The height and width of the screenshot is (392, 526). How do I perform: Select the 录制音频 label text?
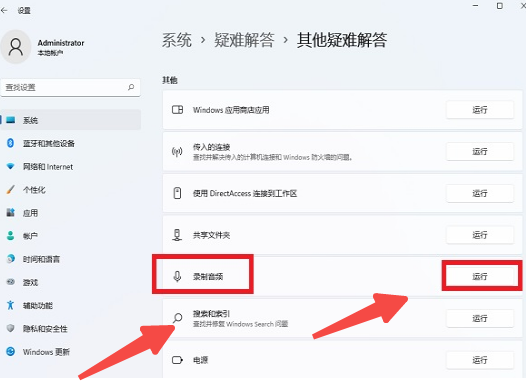tap(208, 277)
